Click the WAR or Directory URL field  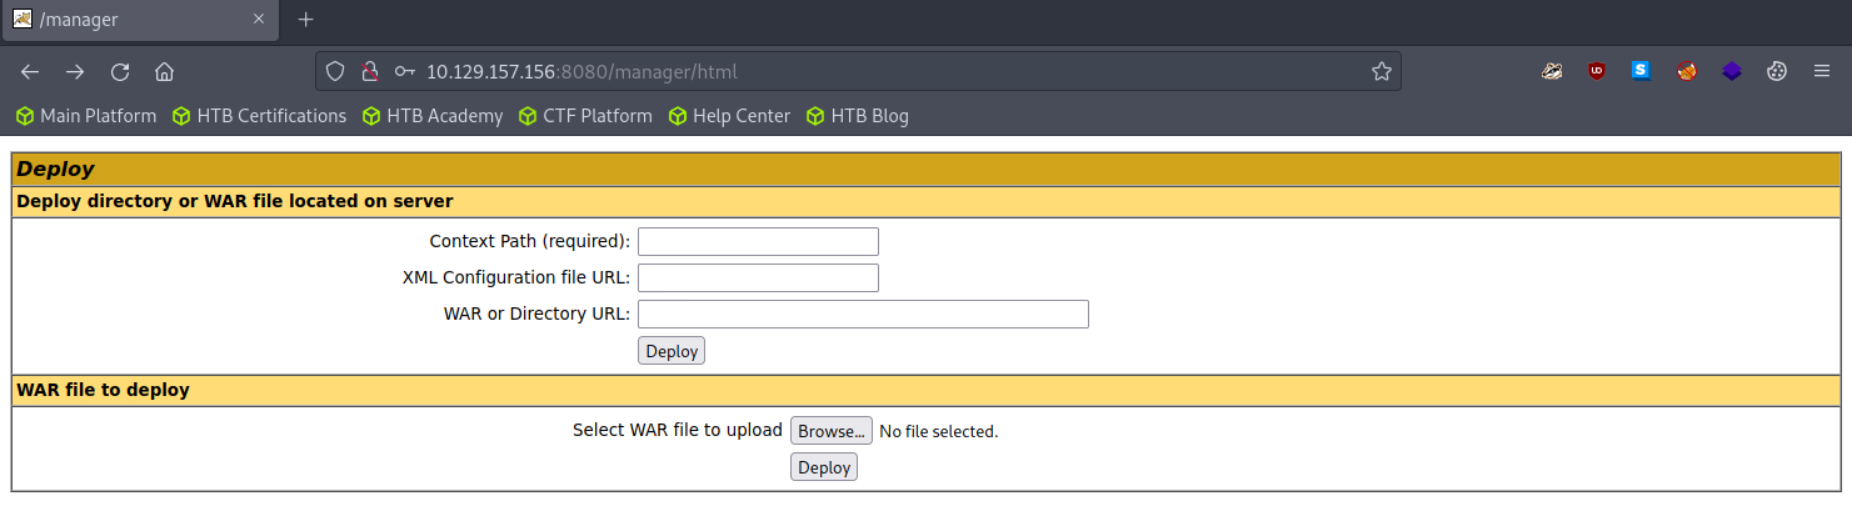[863, 314]
